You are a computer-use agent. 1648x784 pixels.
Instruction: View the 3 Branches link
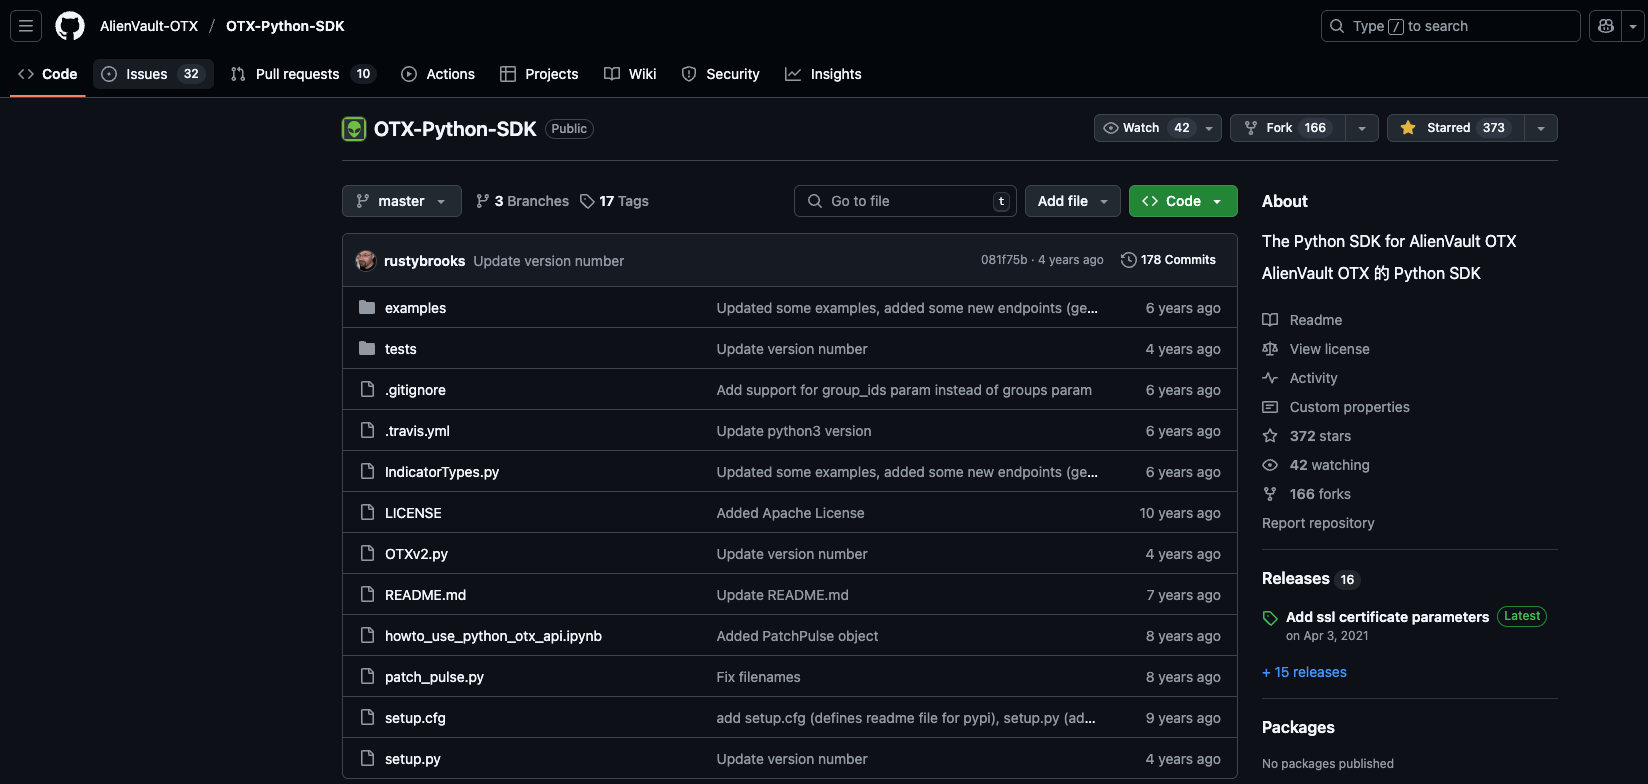[522, 201]
